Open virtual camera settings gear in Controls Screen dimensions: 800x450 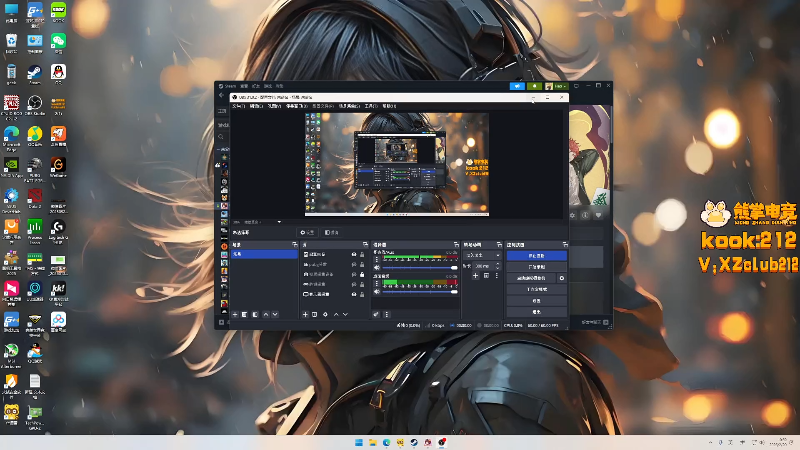tap(562, 278)
